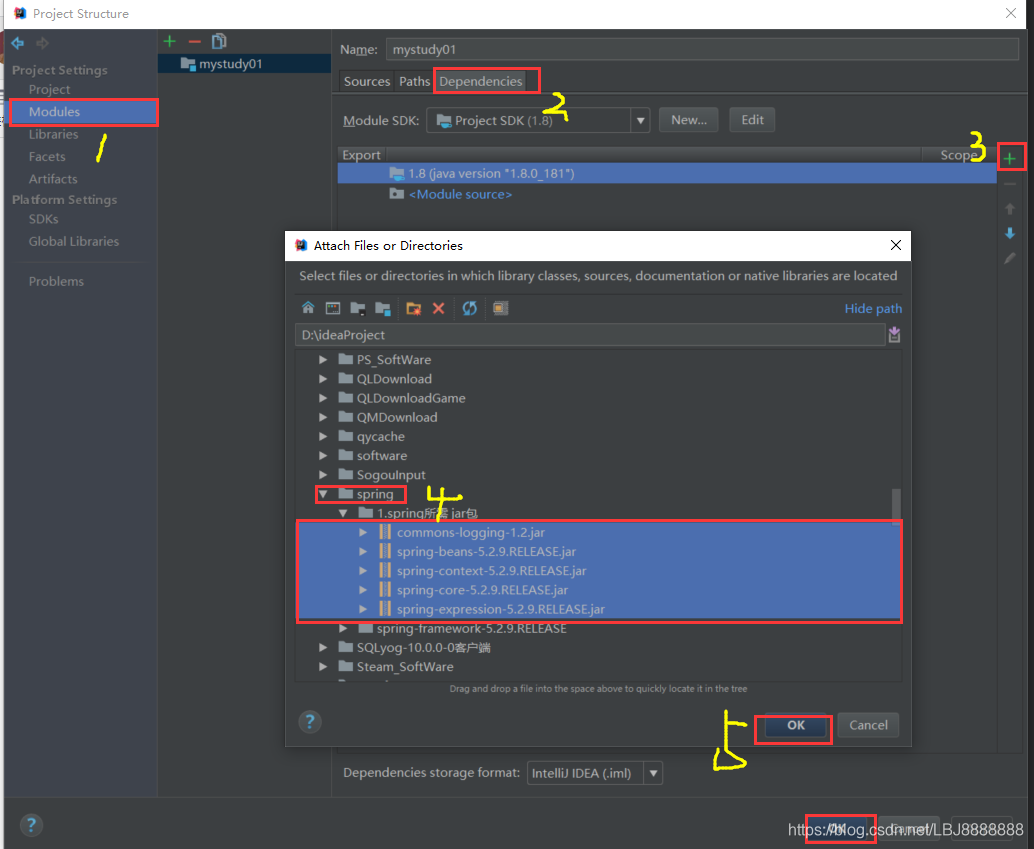Expand the software folder
The width and height of the screenshot is (1034, 849).
click(323, 456)
